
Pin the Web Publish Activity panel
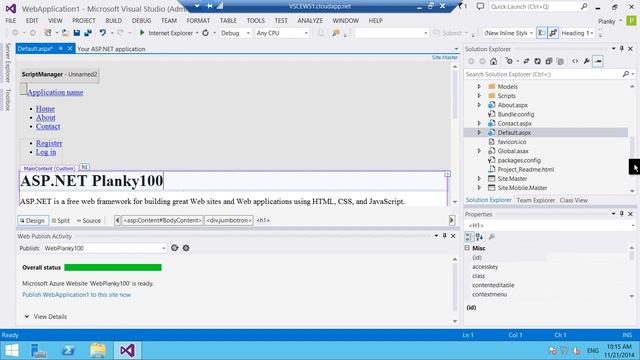[444, 236]
